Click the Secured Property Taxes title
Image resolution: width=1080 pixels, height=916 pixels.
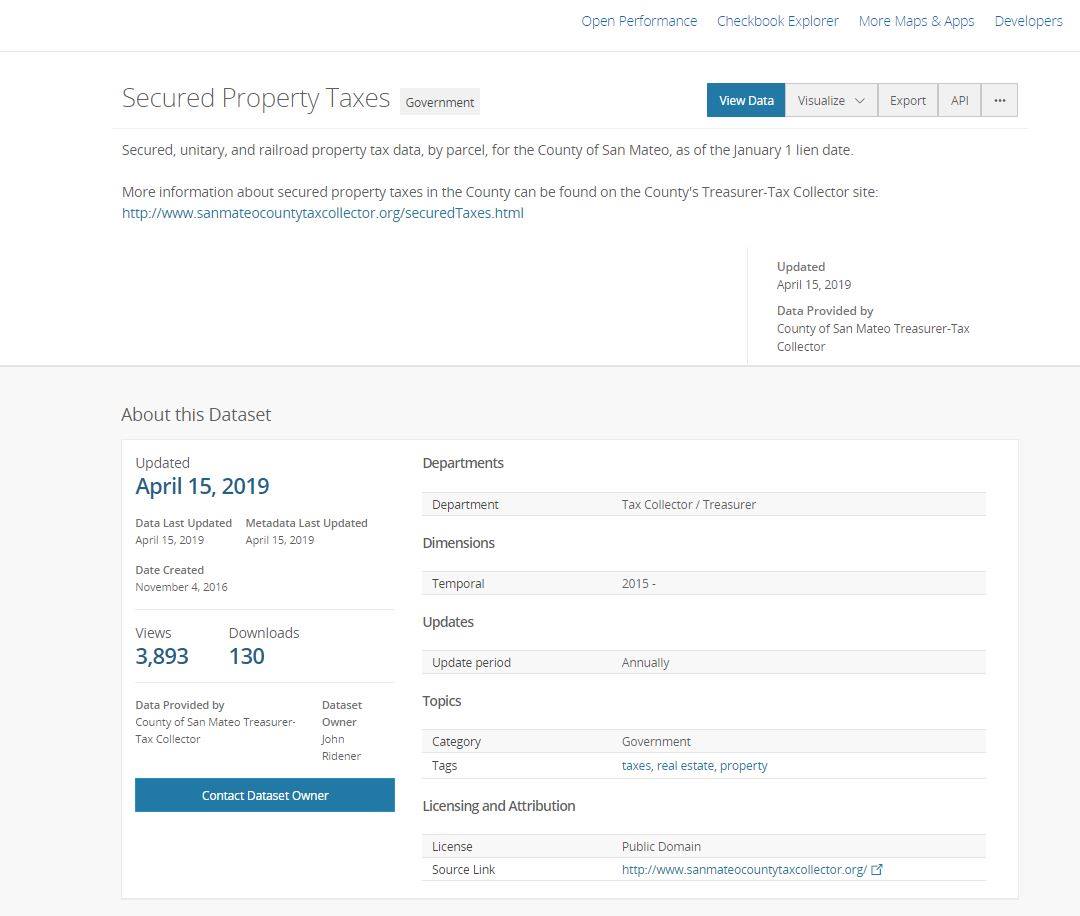point(256,98)
